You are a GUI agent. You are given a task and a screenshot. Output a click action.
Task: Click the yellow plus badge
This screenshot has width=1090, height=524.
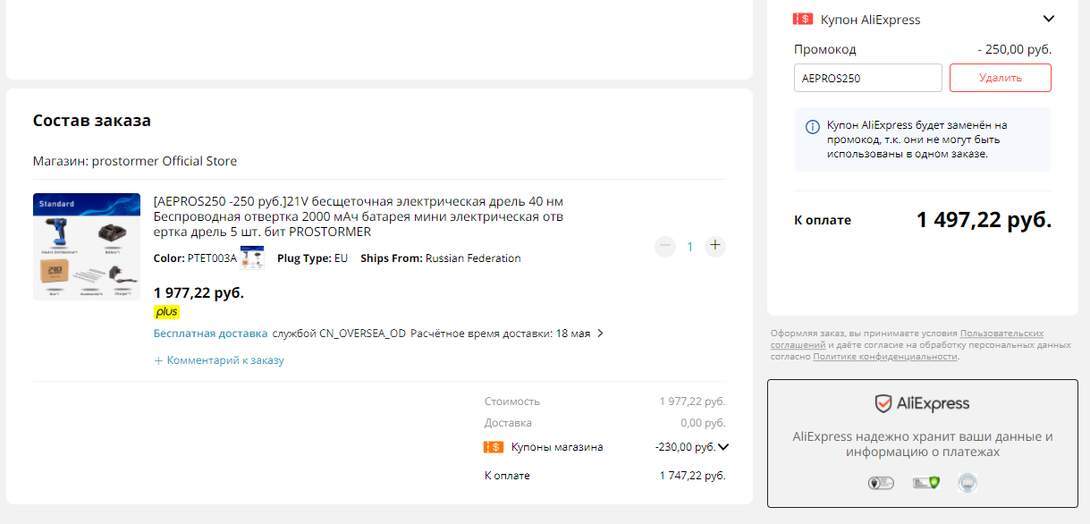click(x=166, y=312)
